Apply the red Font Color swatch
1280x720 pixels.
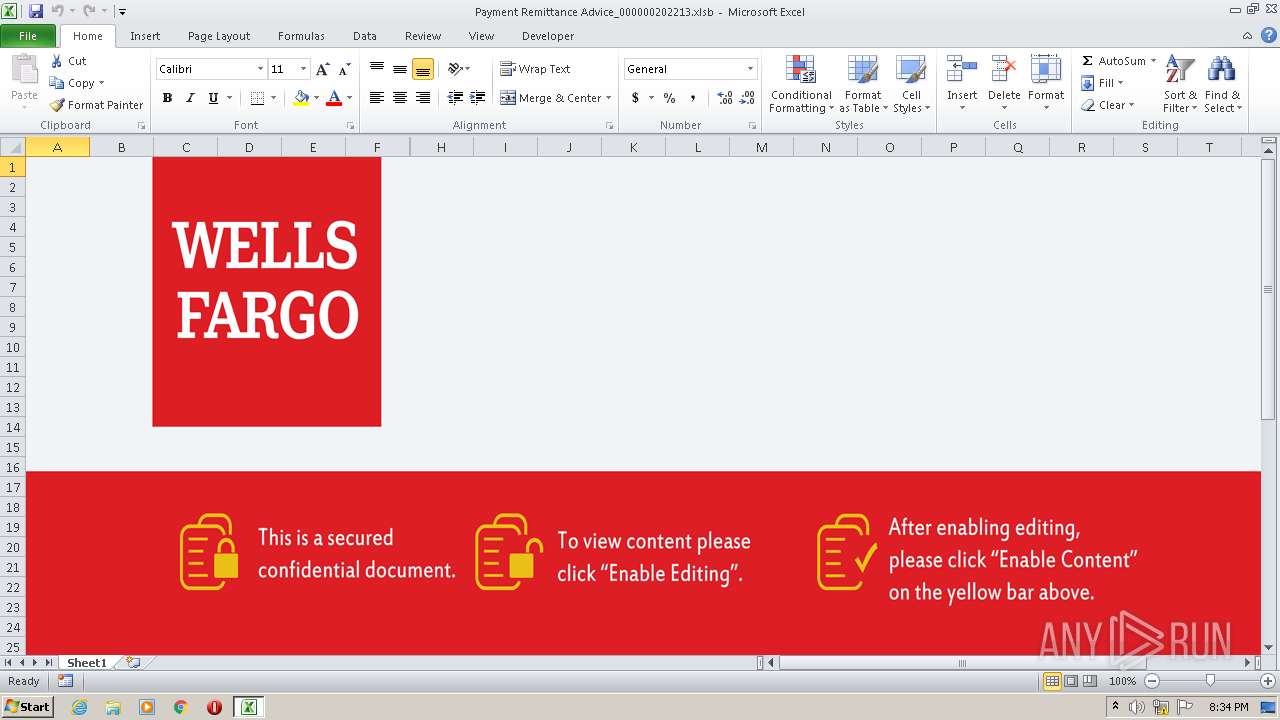tap(334, 98)
